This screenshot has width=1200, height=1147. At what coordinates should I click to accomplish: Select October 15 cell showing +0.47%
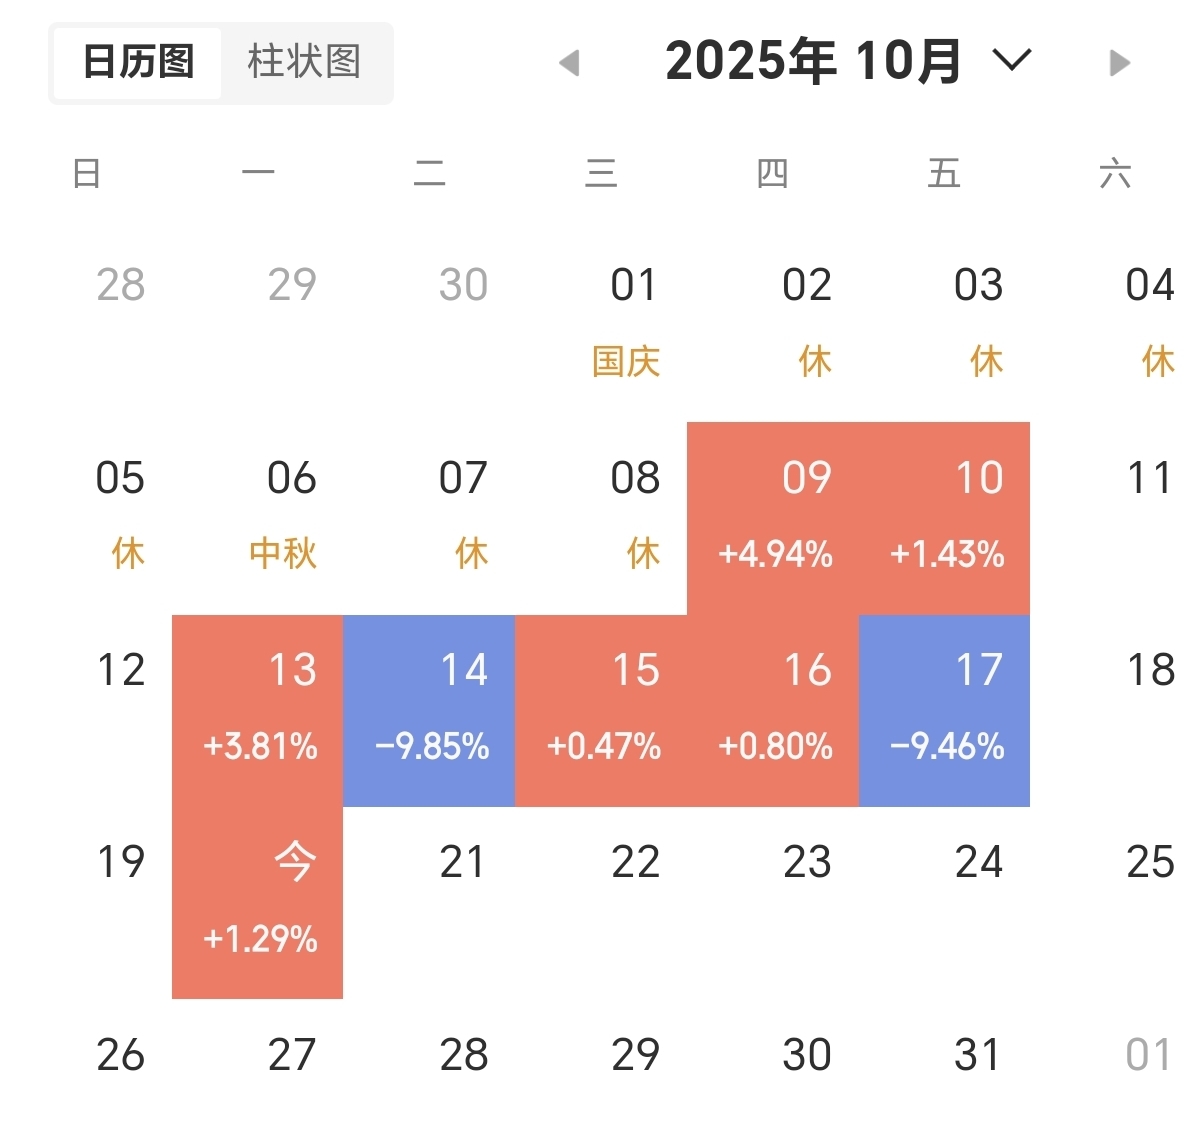(x=602, y=710)
